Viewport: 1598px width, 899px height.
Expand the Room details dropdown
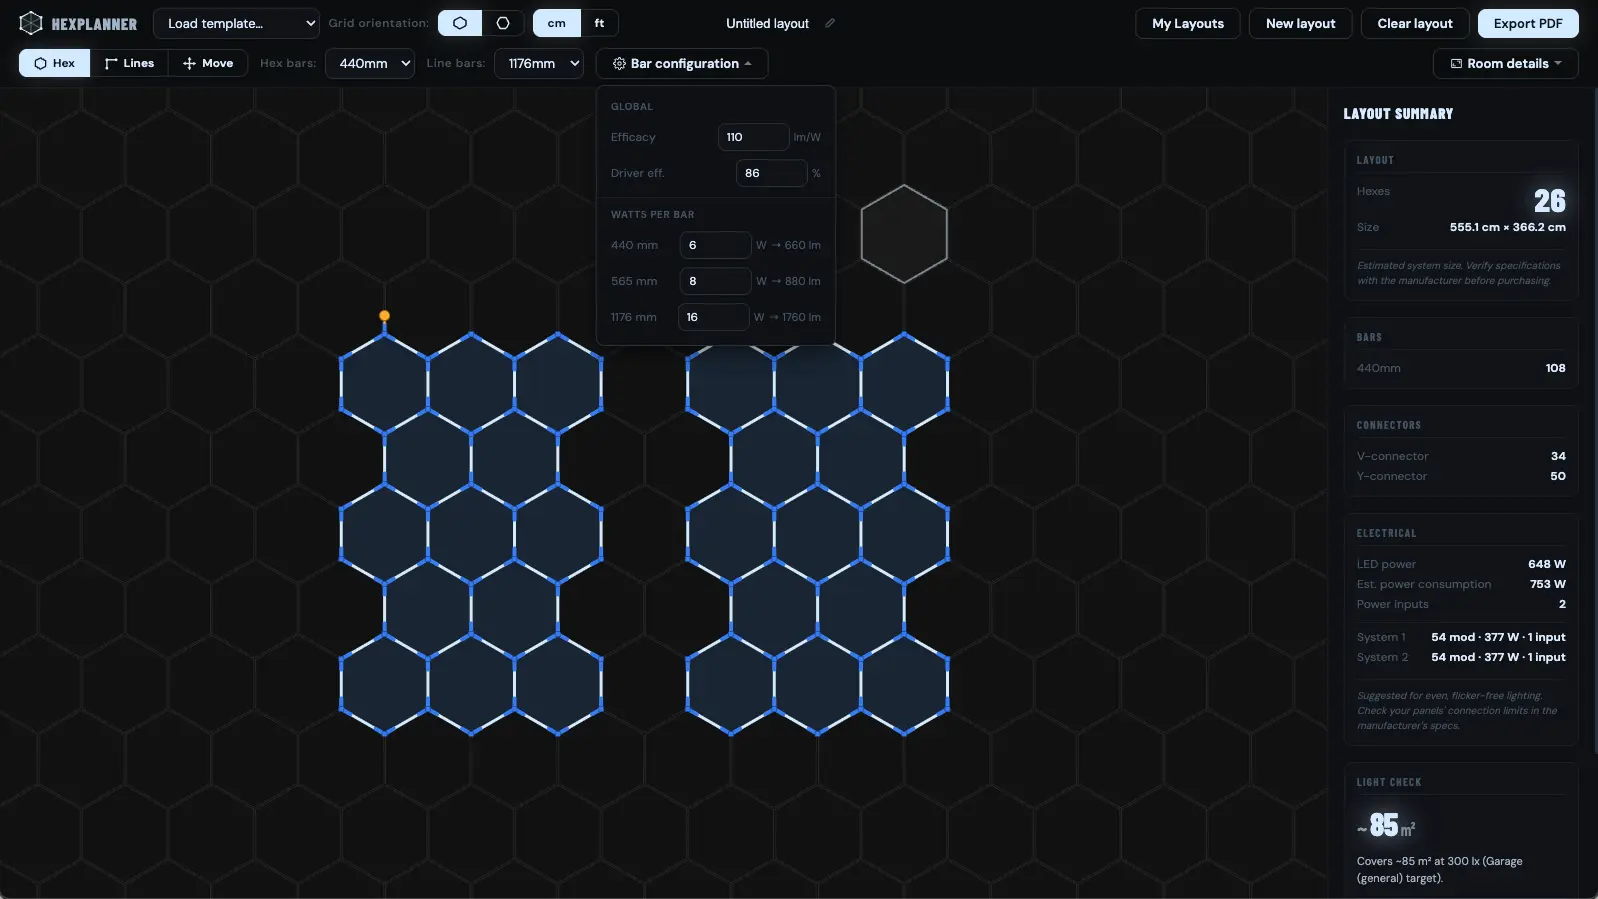point(1505,63)
